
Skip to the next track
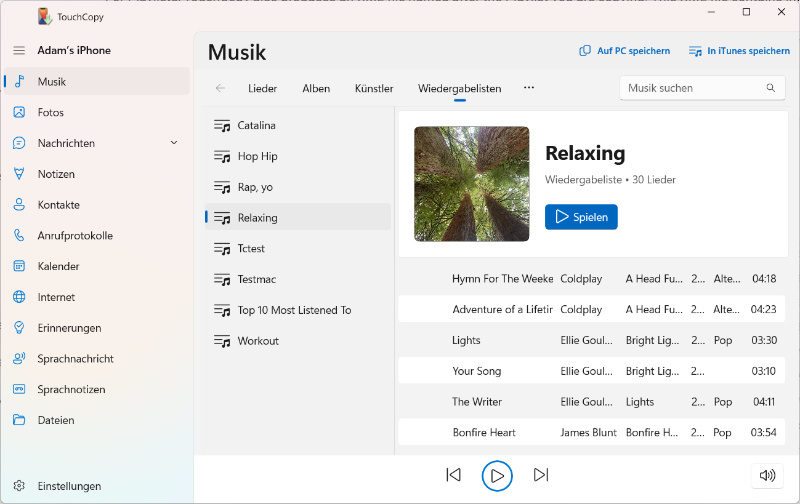[x=541, y=475]
